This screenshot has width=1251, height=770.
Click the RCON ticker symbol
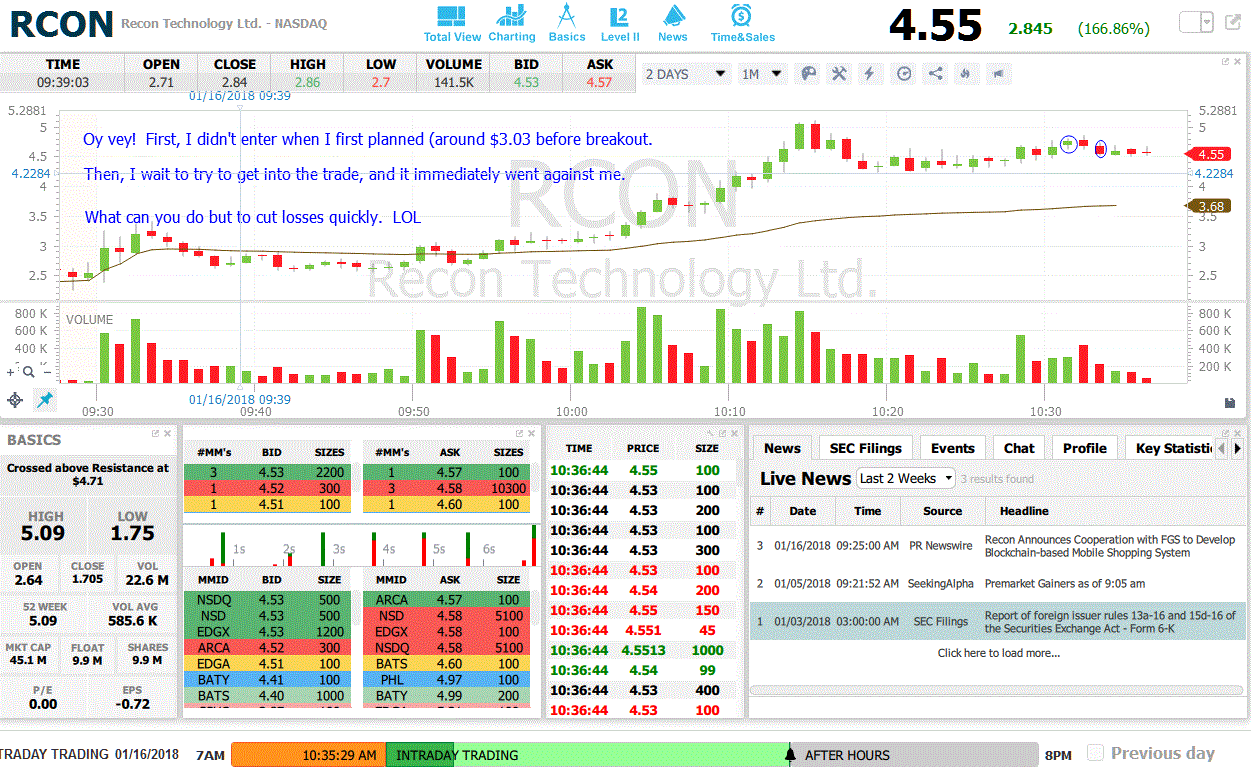60,23
